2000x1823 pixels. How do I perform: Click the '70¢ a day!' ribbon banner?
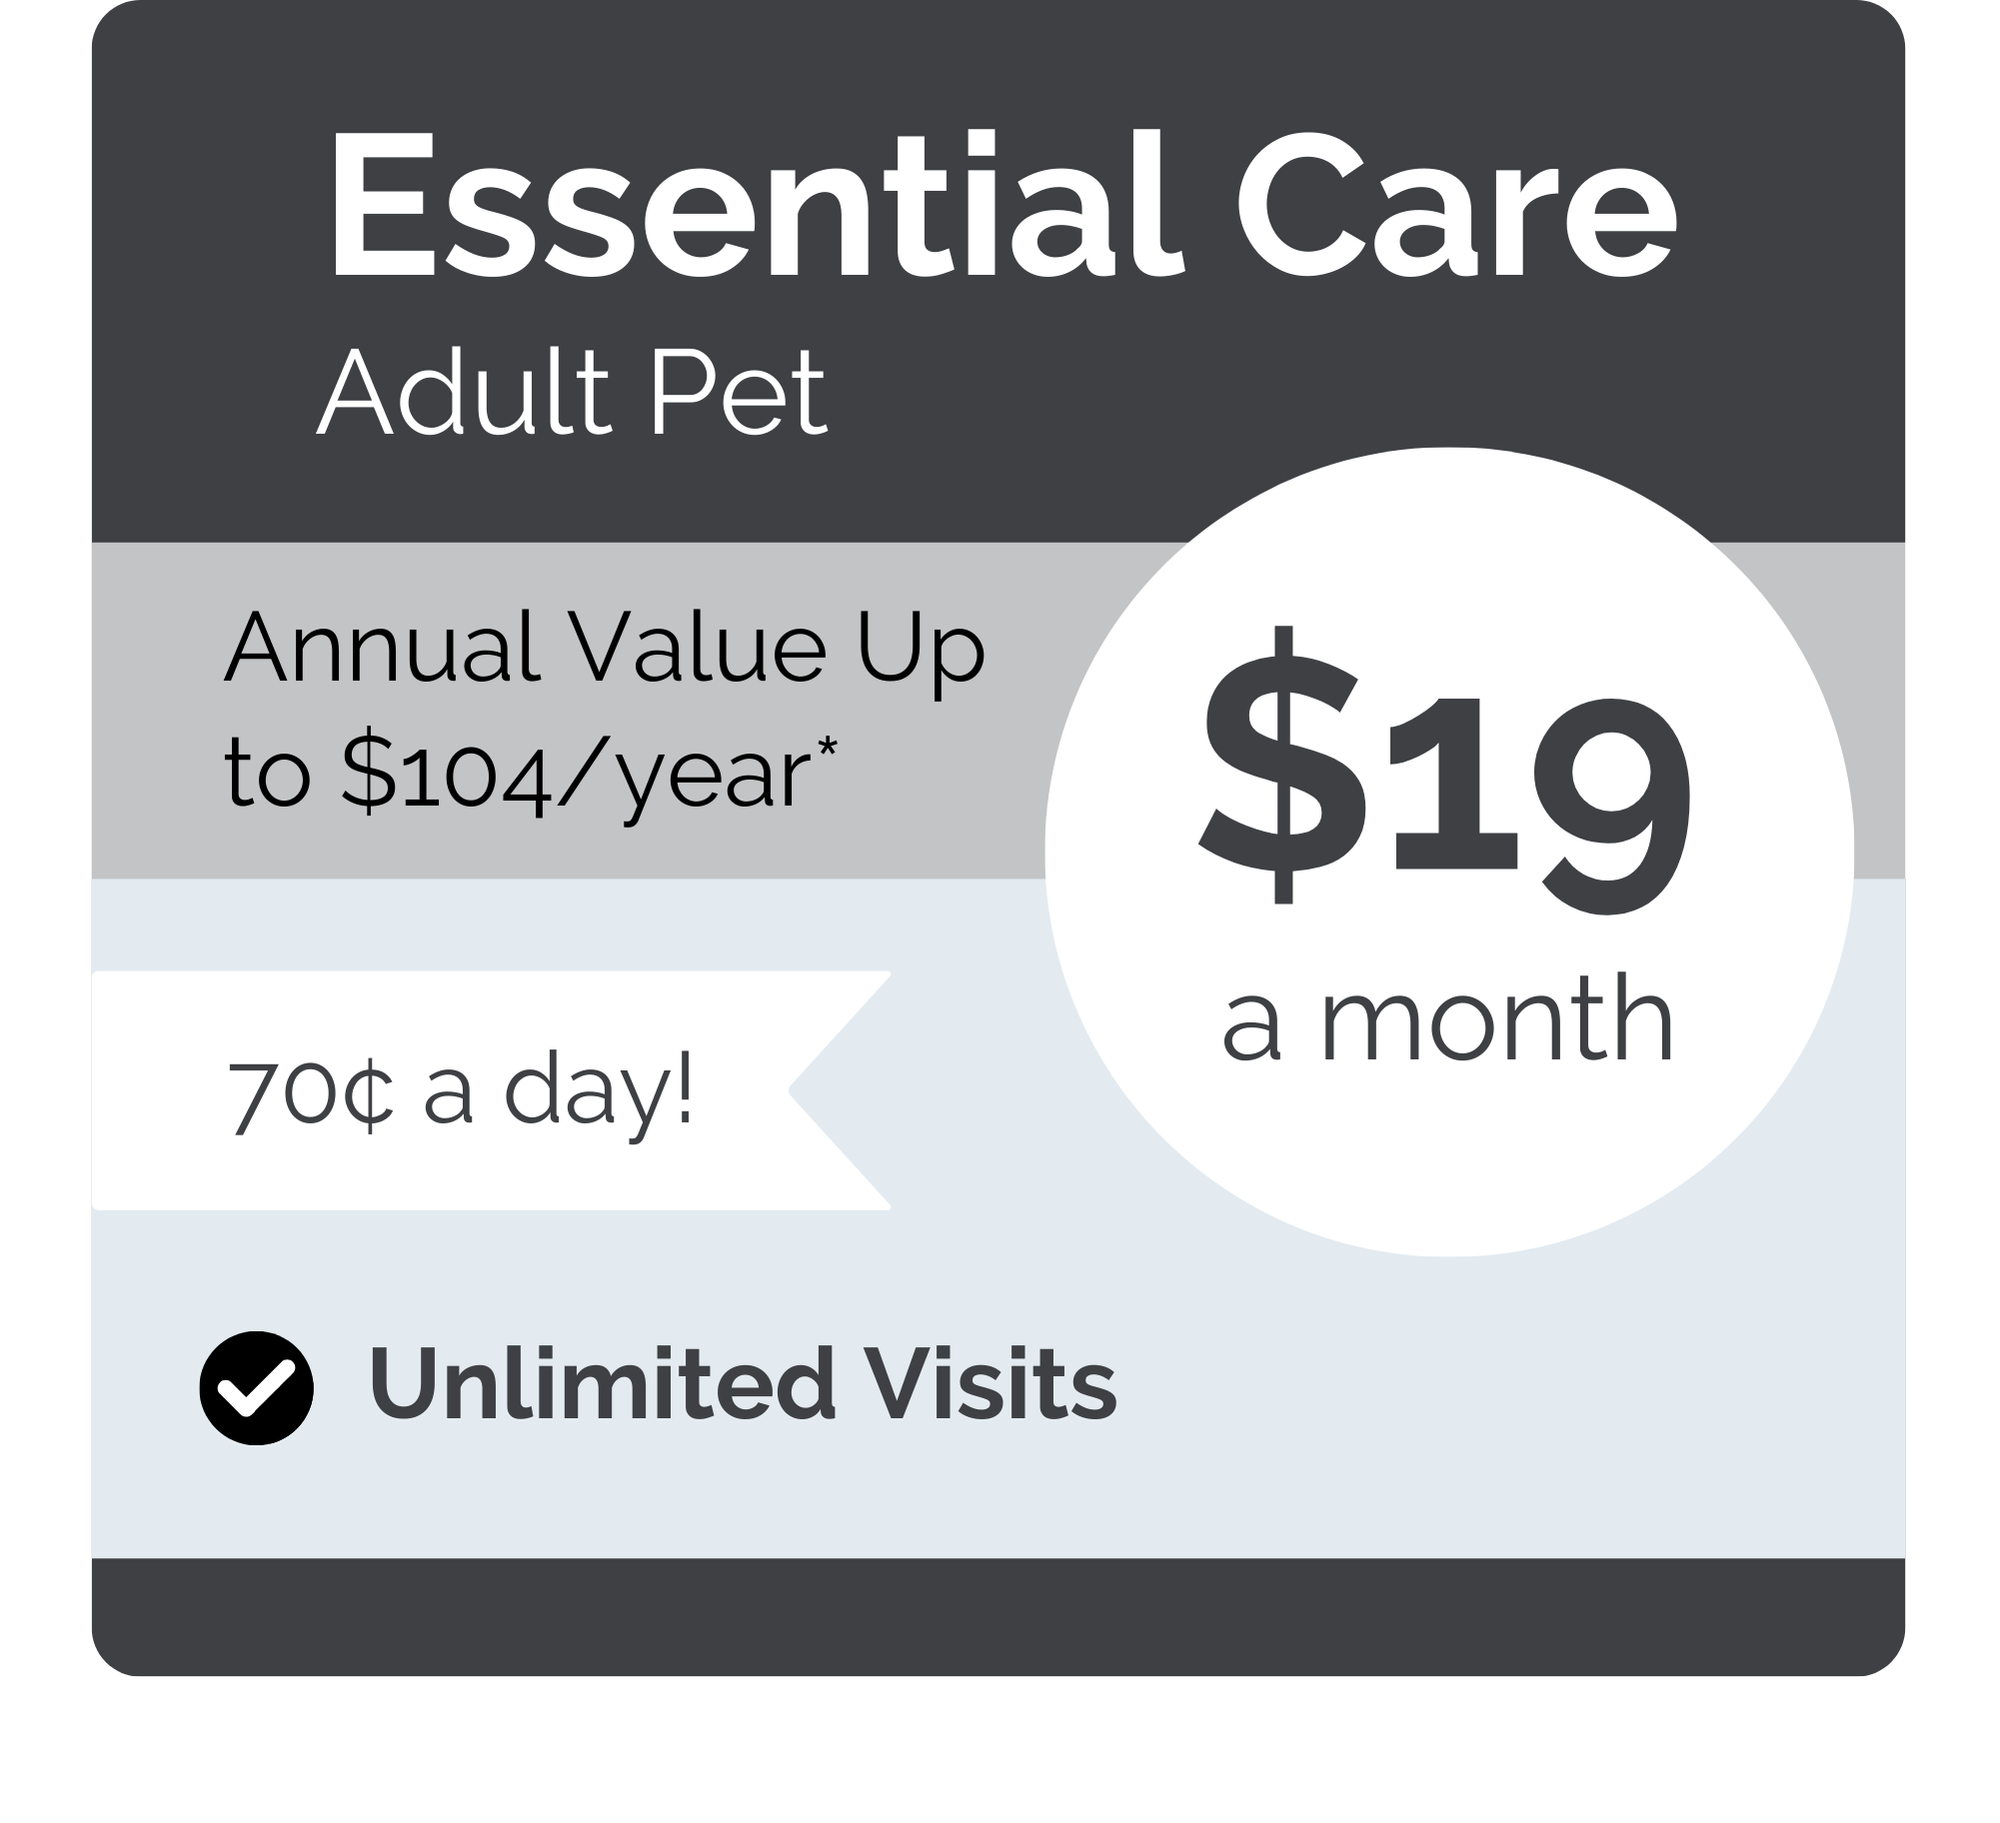(x=462, y=1092)
